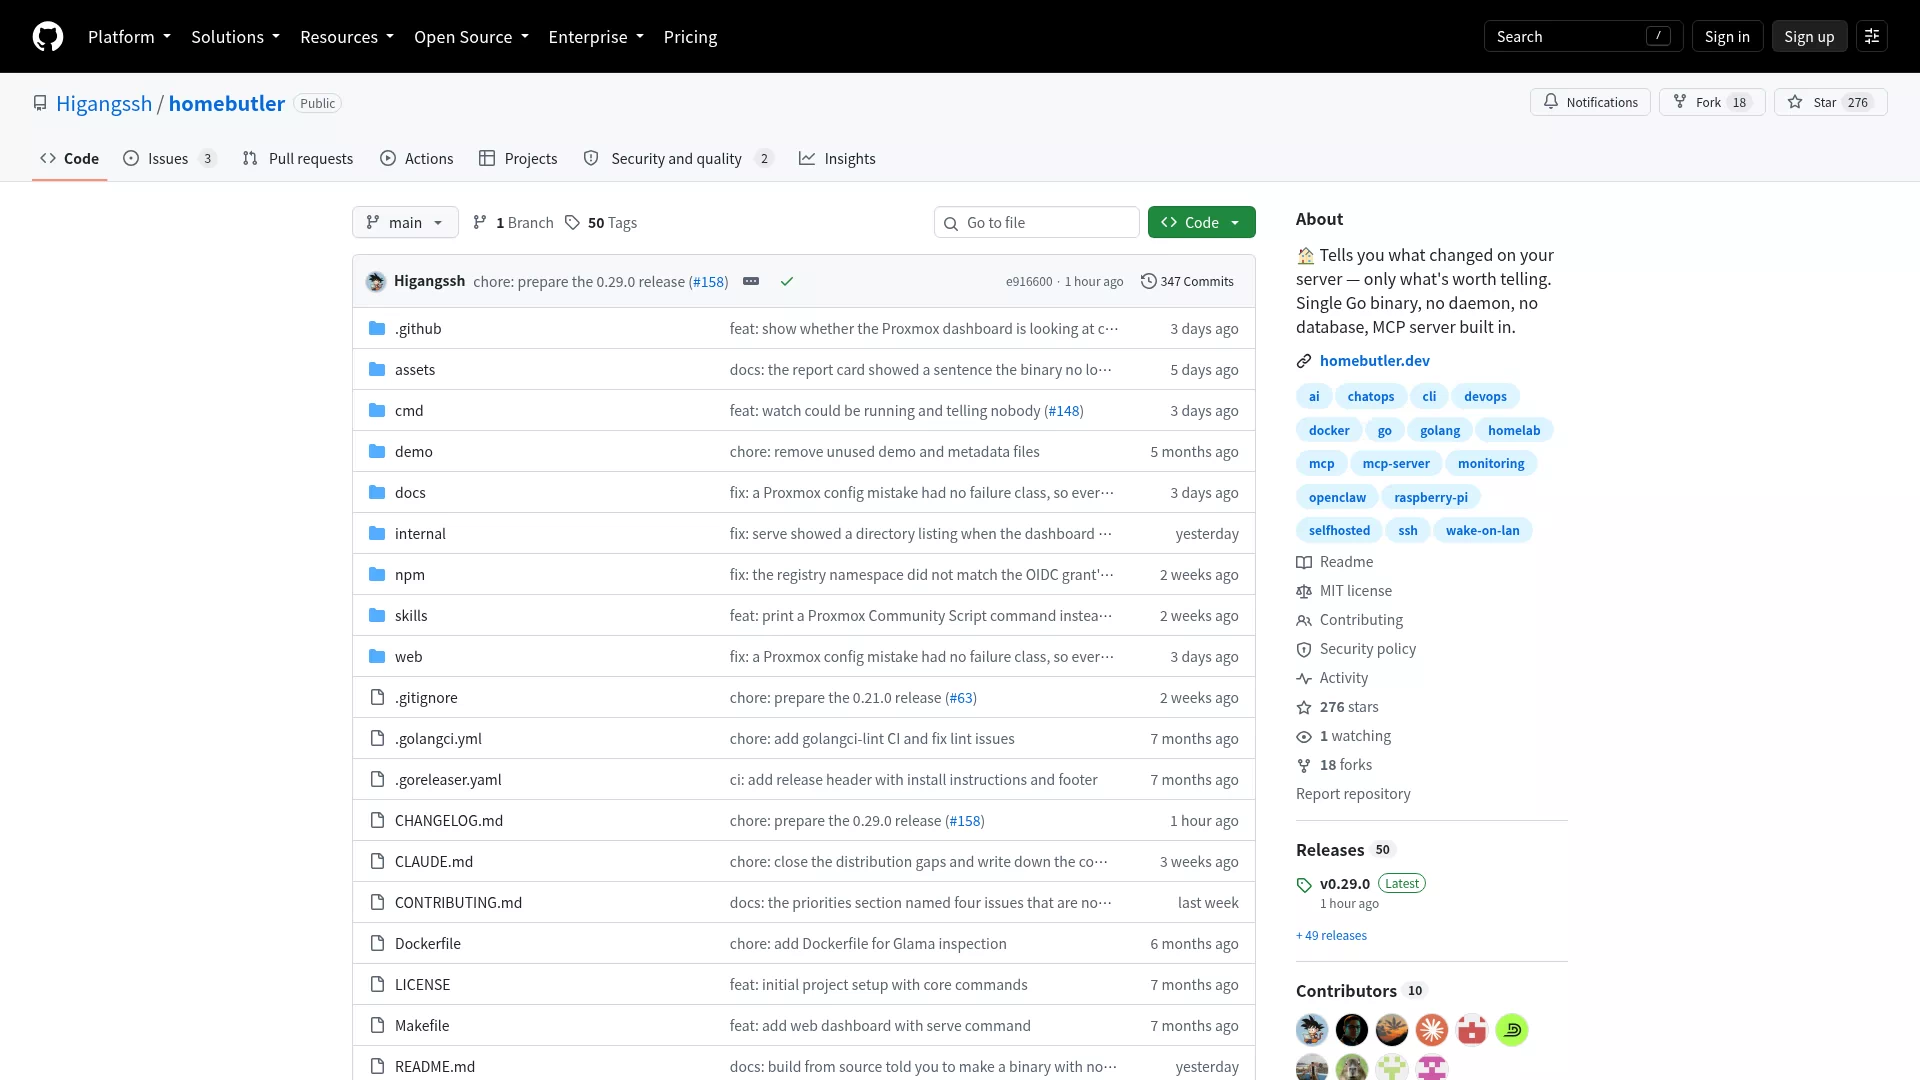Open the 50 Tags link

pyautogui.click(x=601, y=223)
